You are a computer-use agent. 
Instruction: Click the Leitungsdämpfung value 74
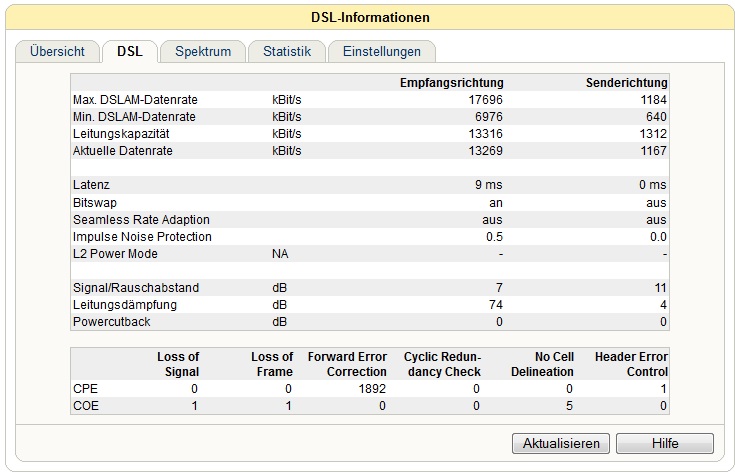pyautogui.click(x=495, y=305)
